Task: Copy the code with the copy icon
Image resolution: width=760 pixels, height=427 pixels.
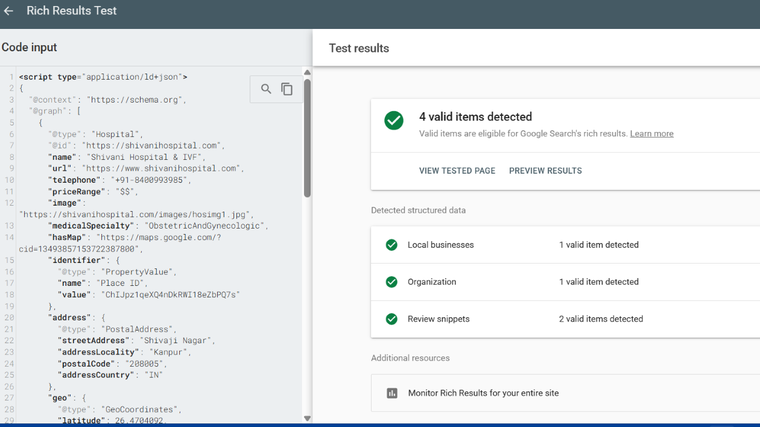Action: (287, 89)
